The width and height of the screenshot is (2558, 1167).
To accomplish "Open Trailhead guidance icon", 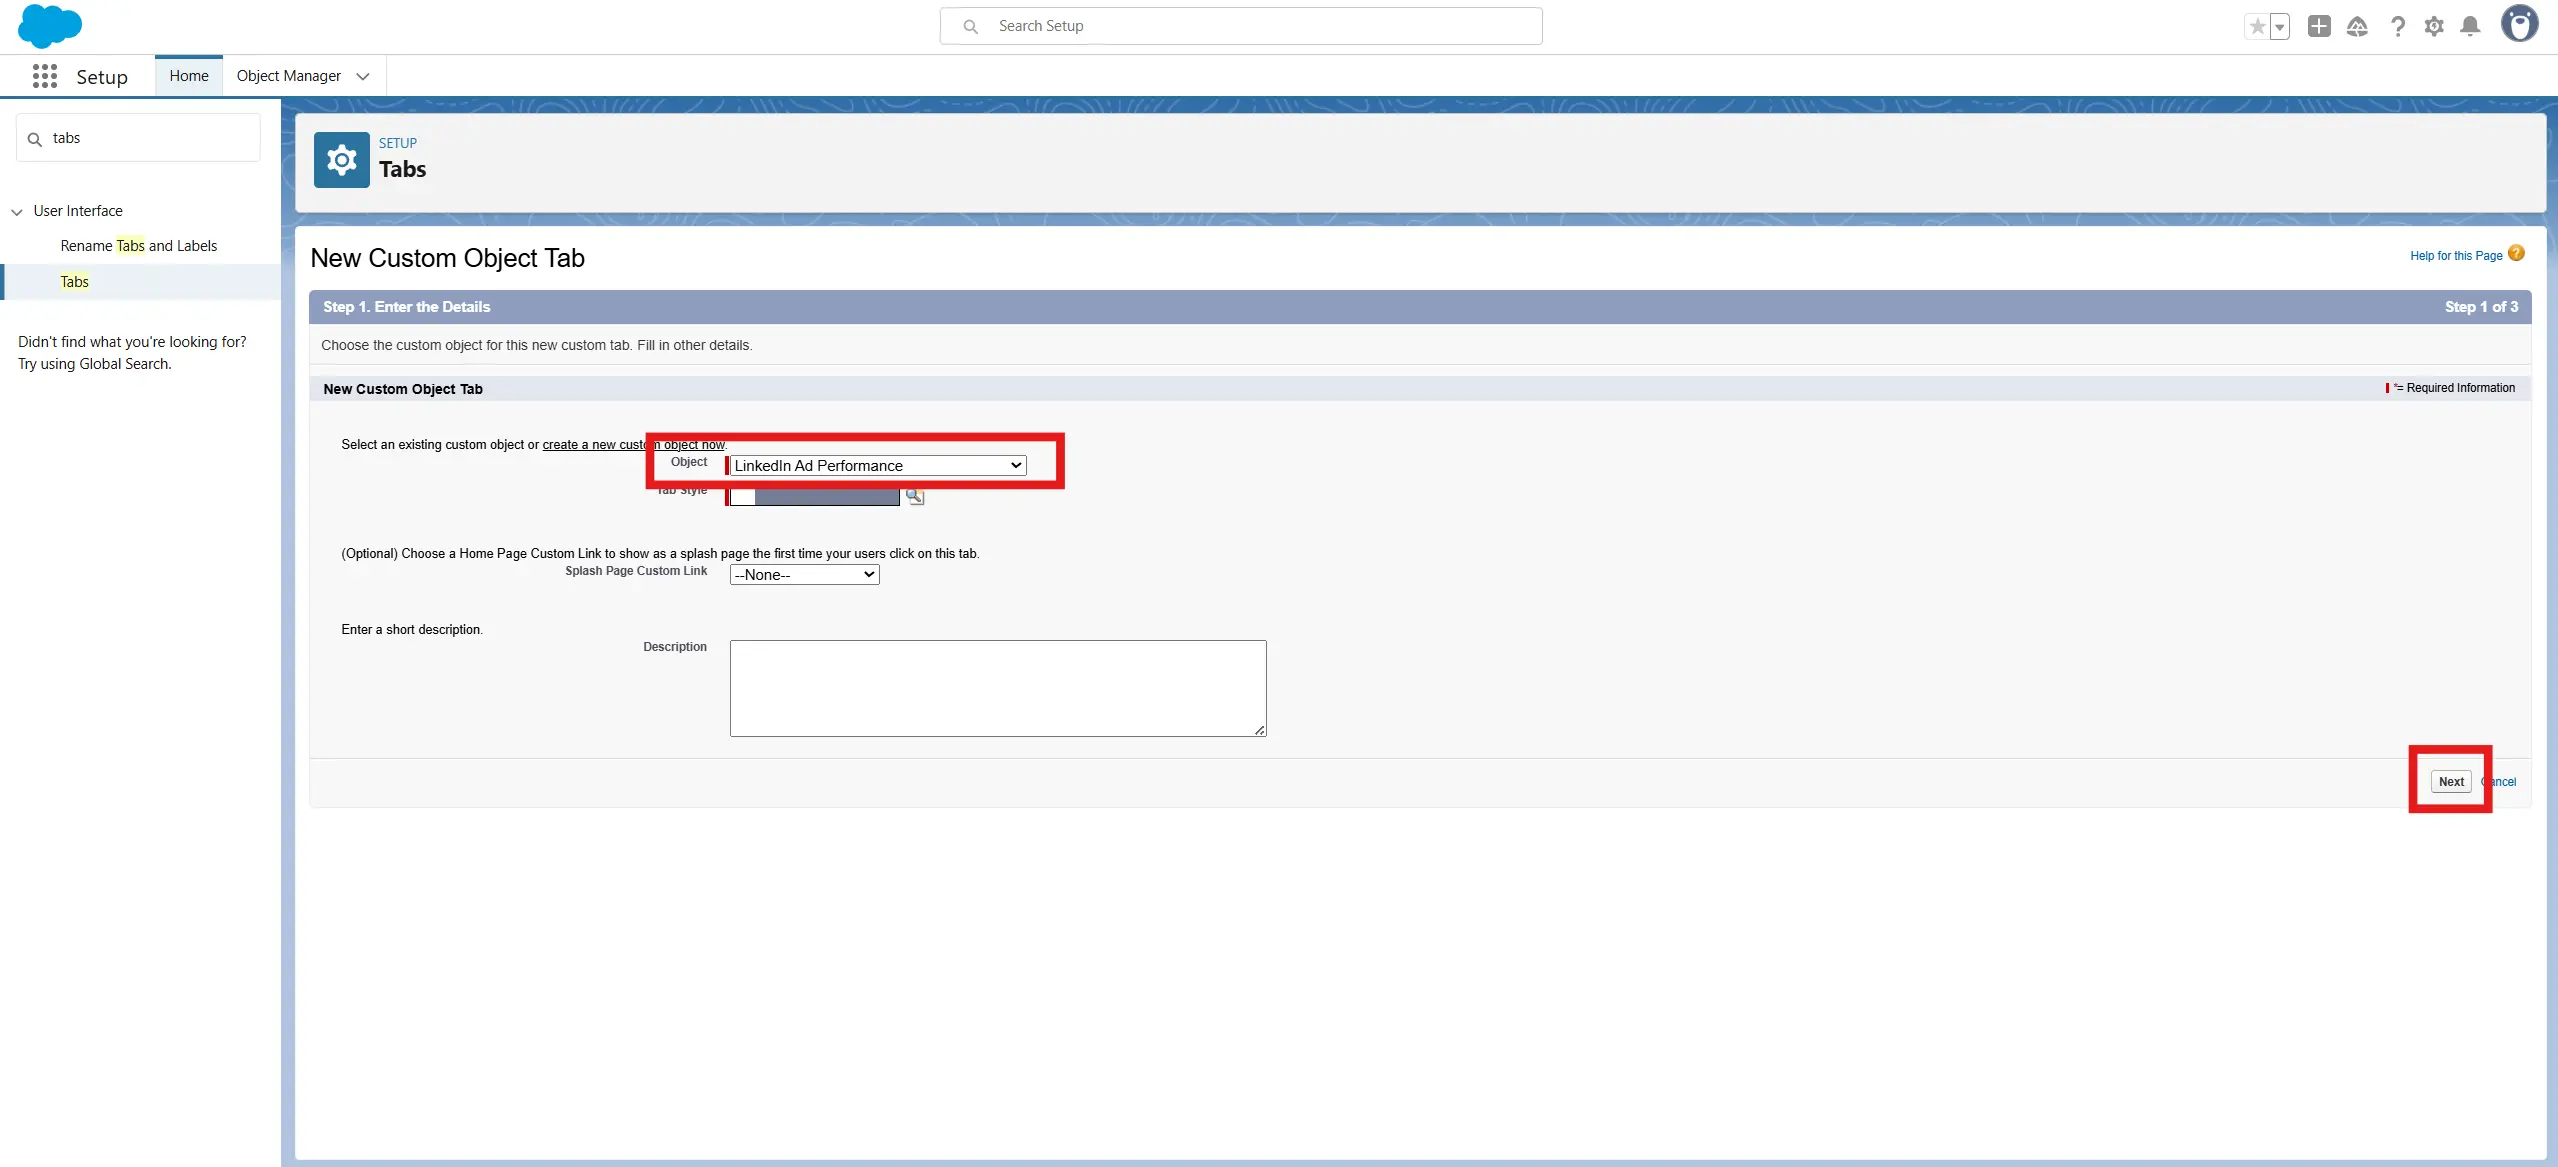I will [2357, 27].
